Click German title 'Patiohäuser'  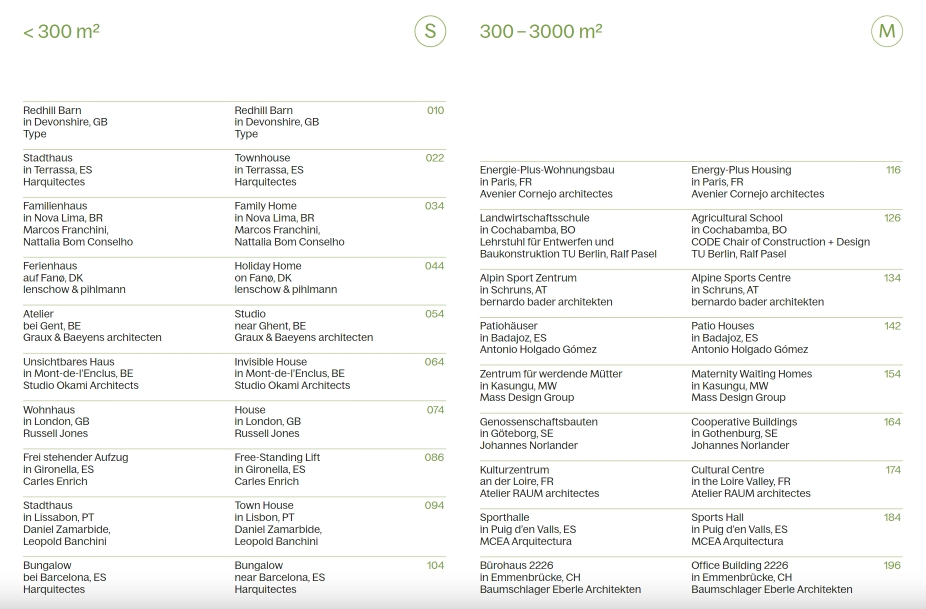click(508, 325)
